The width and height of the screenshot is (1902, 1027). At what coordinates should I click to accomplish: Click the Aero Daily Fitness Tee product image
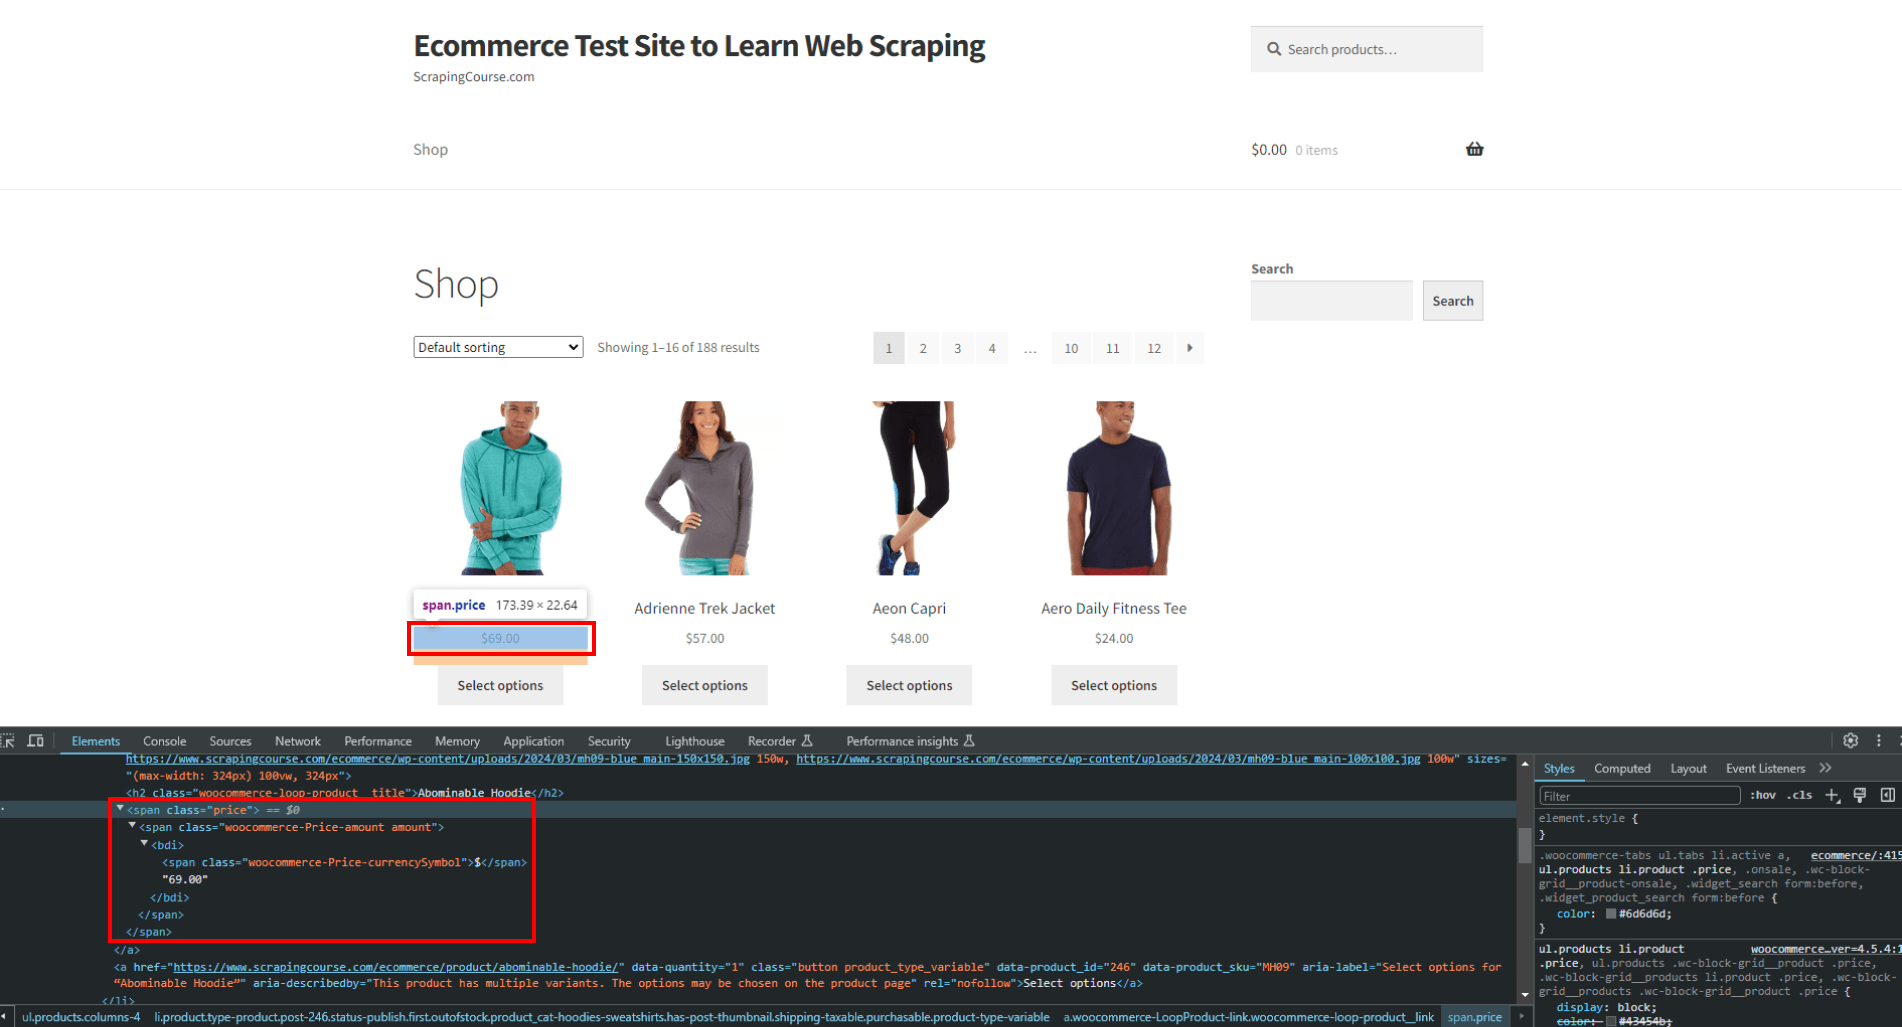1117,488
